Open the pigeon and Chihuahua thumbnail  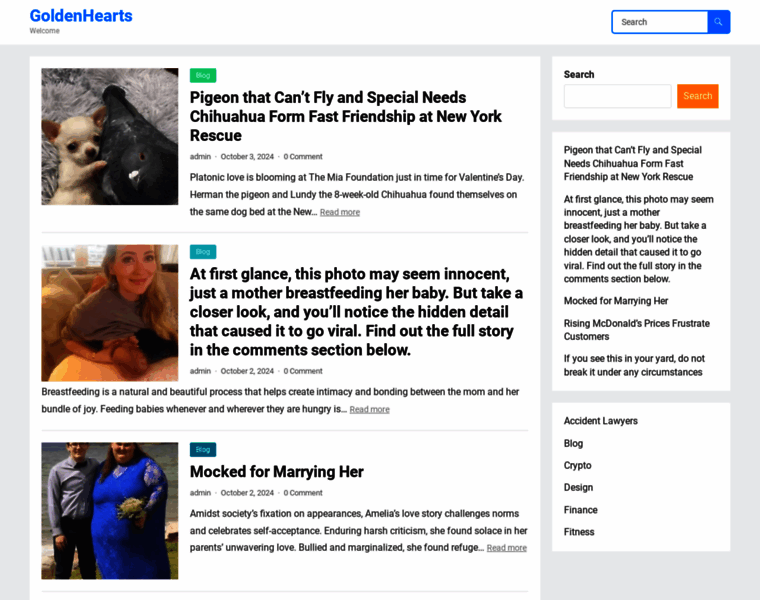point(110,136)
